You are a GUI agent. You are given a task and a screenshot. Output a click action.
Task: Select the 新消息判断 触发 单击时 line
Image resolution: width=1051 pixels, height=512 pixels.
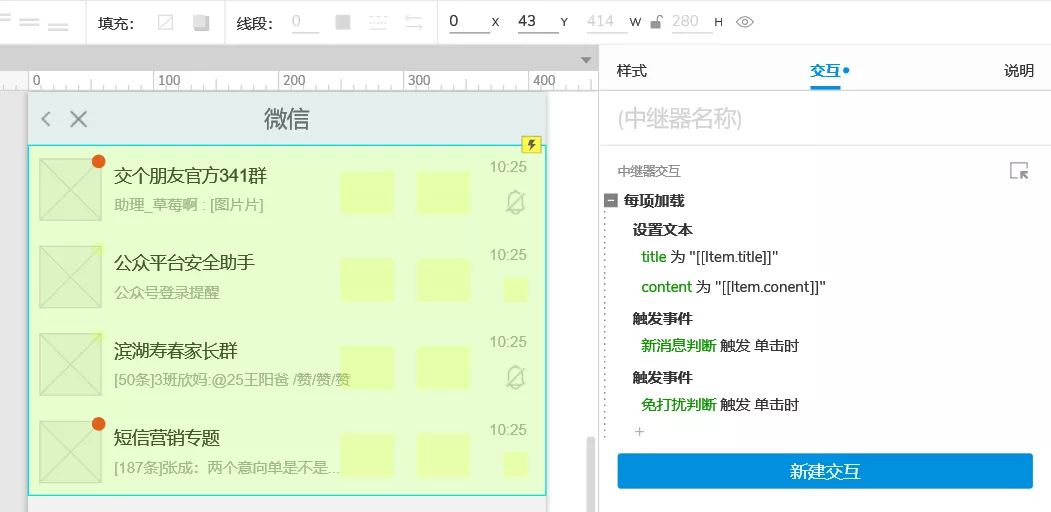click(x=720, y=346)
